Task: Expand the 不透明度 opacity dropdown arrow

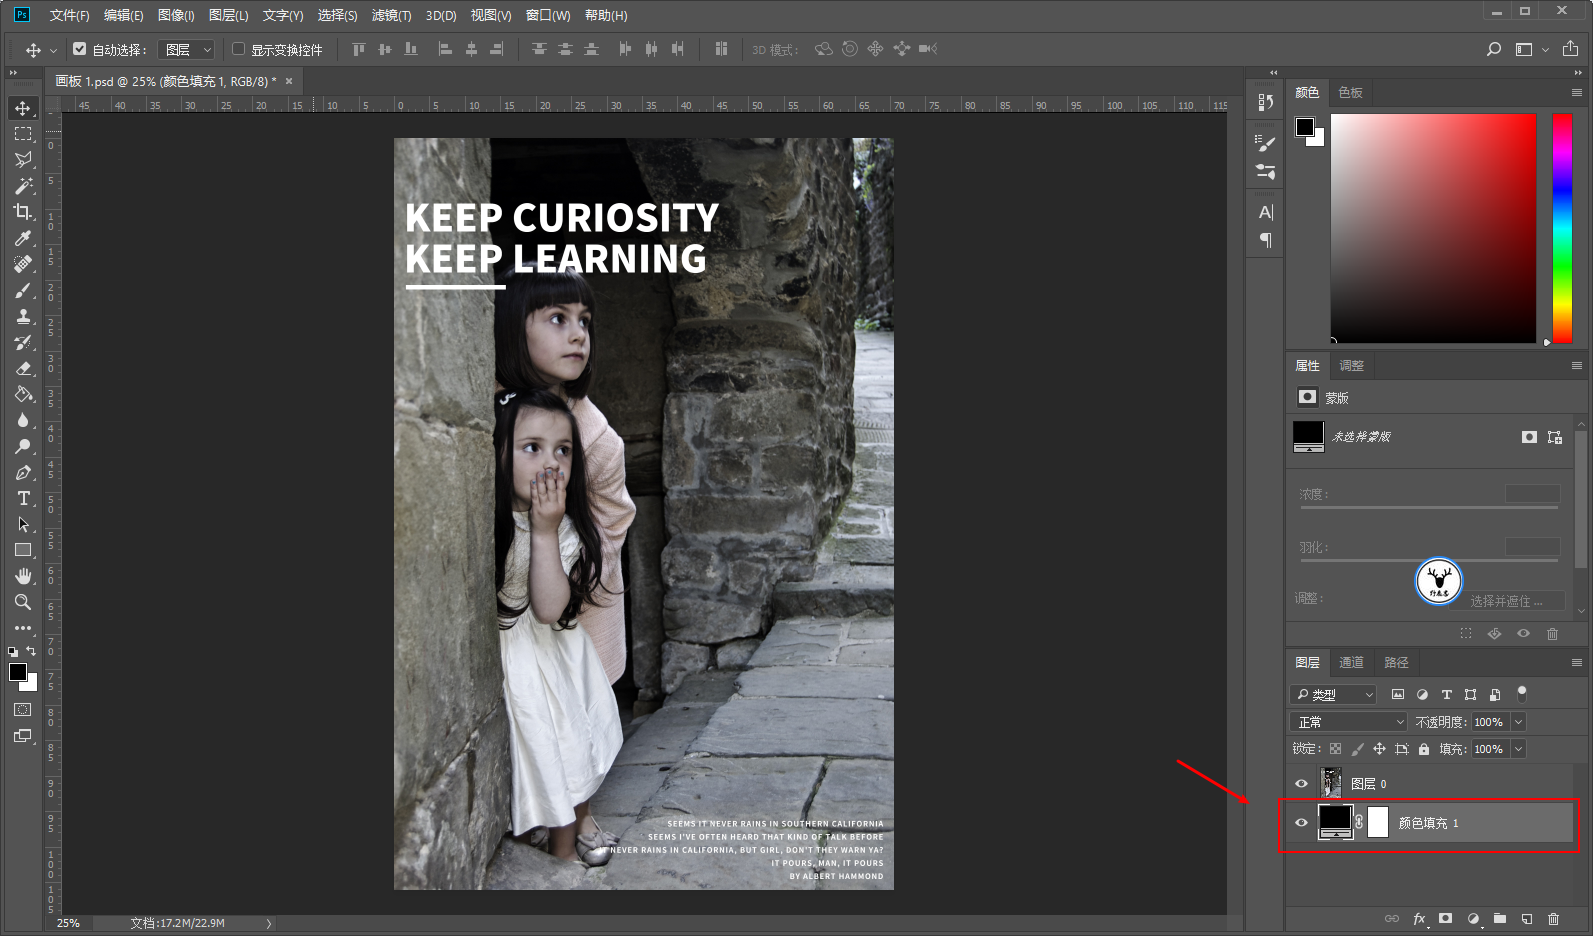Action: (x=1518, y=722)
